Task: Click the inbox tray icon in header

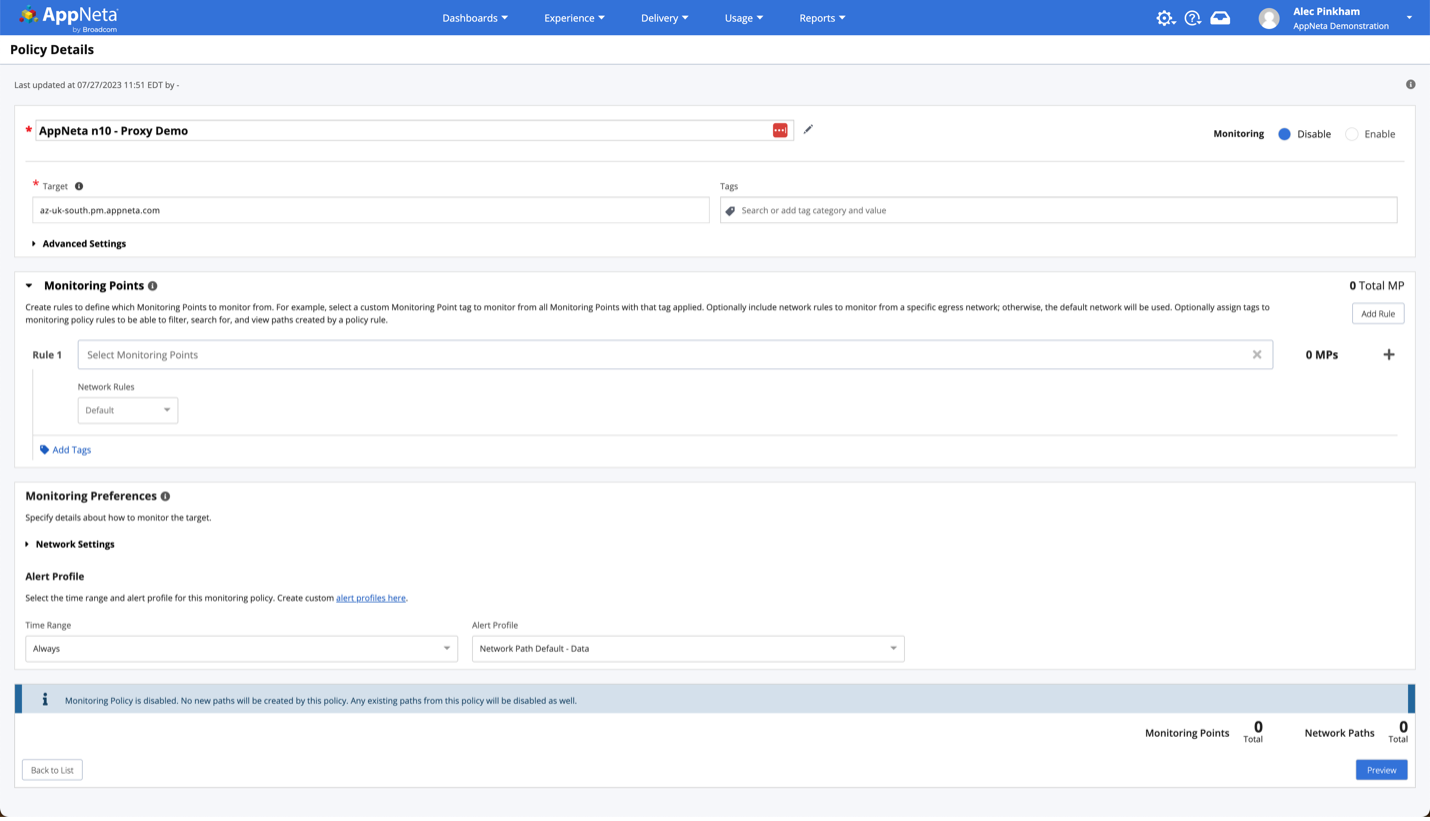Action: click(x=1220, y=18)
